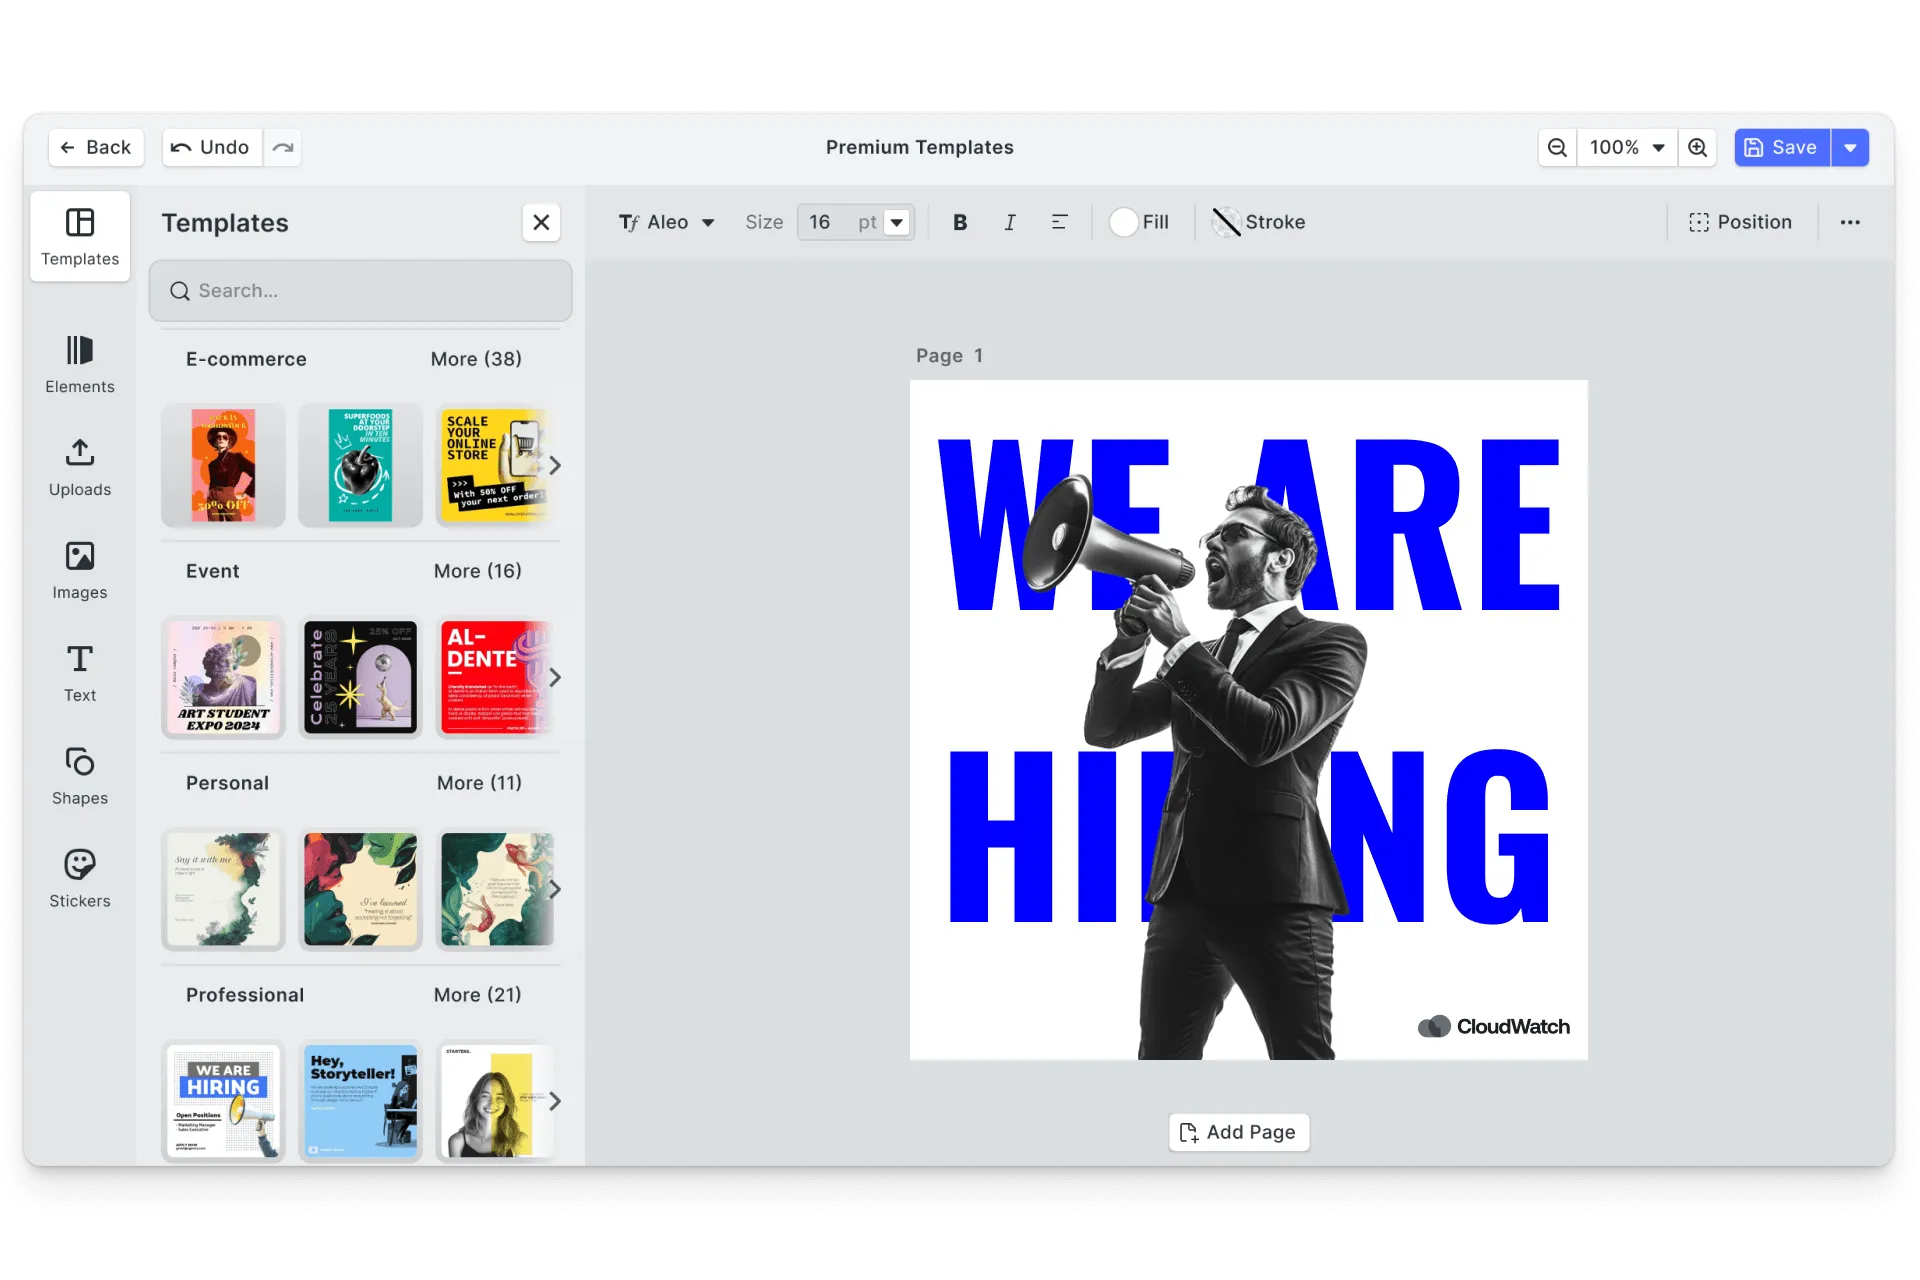The width and height of the screenshot is (1920, 1280).
Task: Select the teal Superfoods template
Action: point(360,465)
